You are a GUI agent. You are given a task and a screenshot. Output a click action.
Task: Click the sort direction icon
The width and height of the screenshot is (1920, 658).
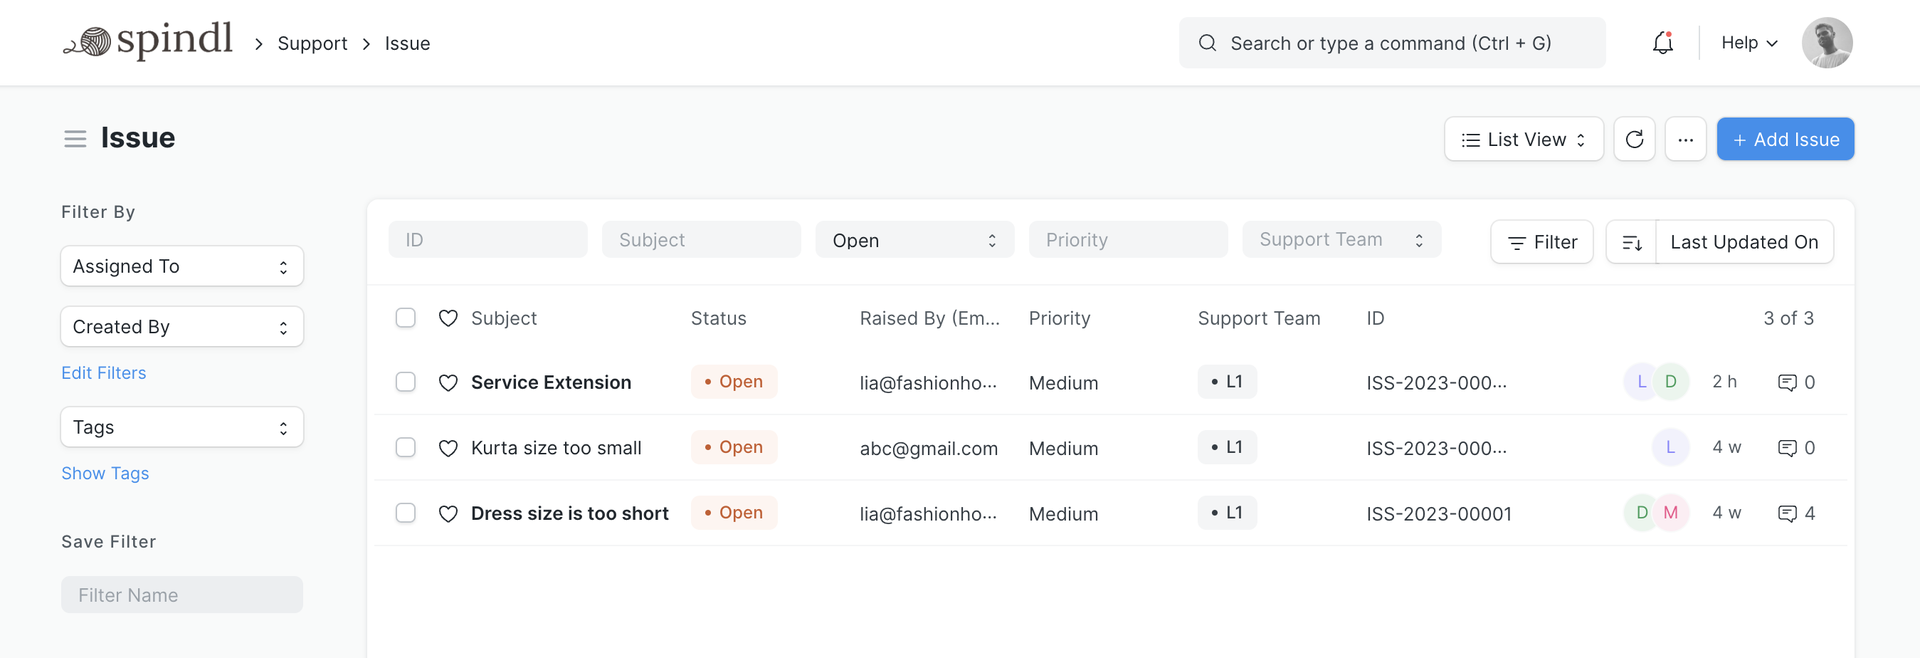1631,242
